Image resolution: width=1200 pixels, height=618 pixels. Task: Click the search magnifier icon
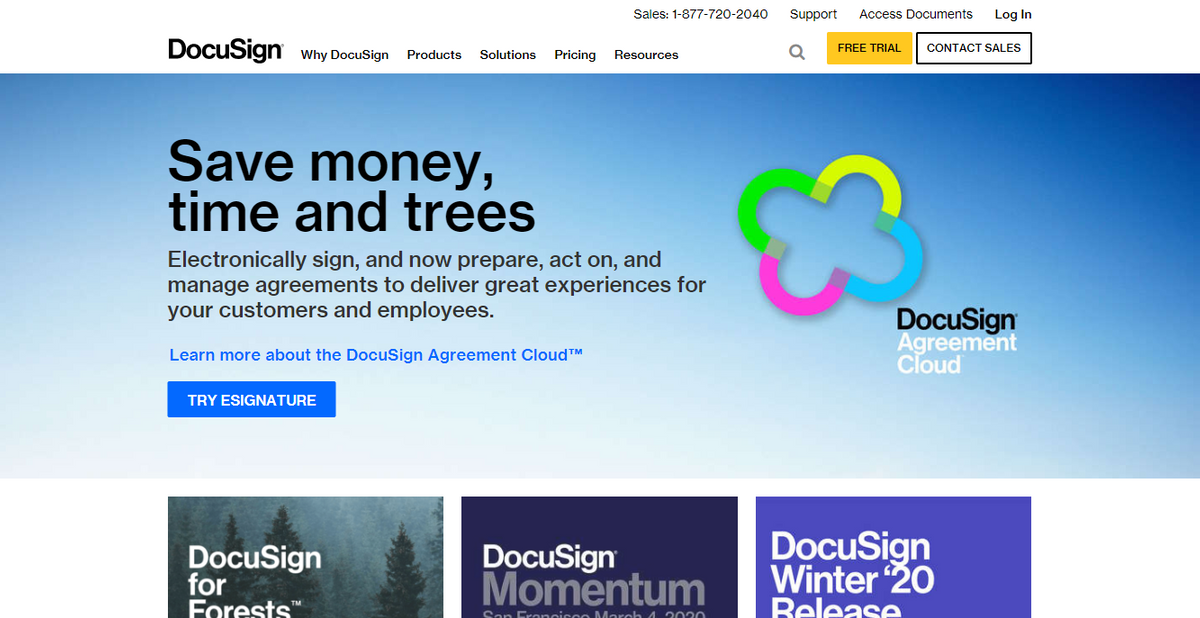pos(796,51)
